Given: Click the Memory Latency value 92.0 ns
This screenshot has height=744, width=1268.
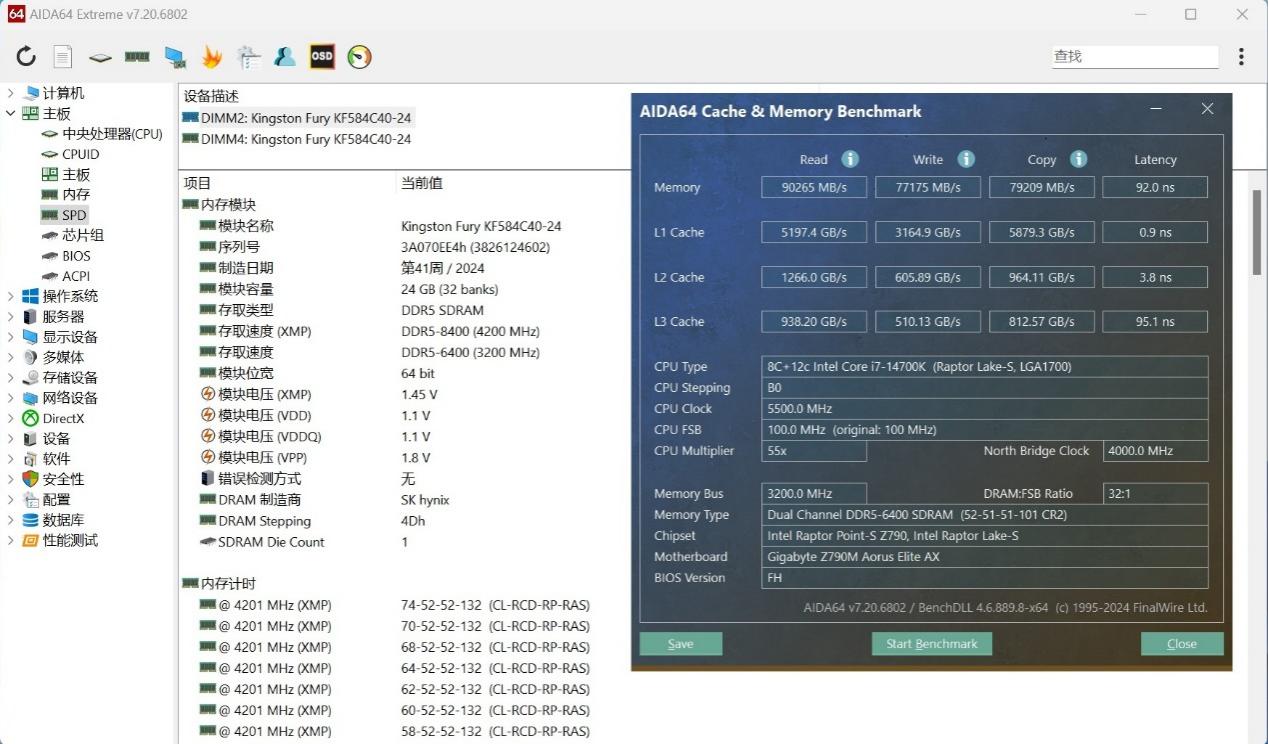Looking at the screenshot, I should coord(1155,187).
